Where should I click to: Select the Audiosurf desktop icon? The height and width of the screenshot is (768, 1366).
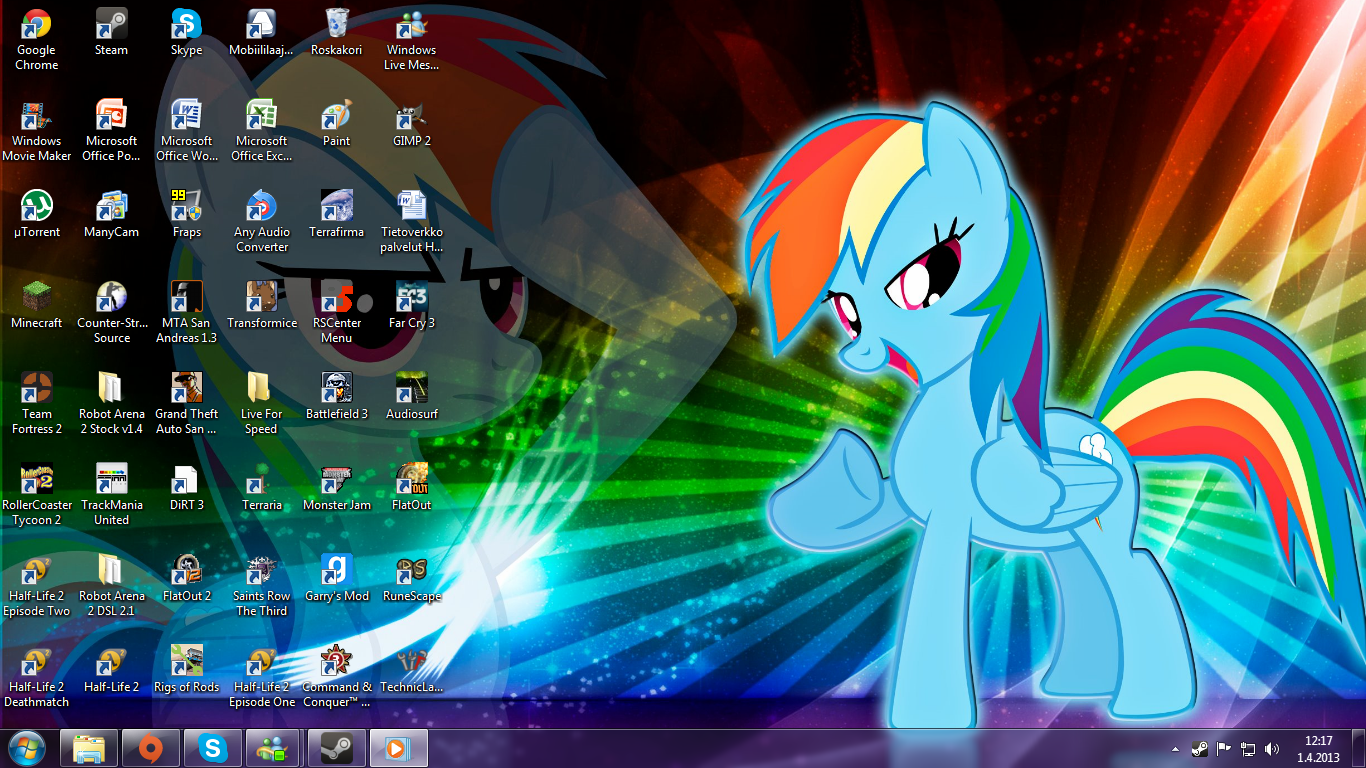pyautogui.click(x=411, y=397)
